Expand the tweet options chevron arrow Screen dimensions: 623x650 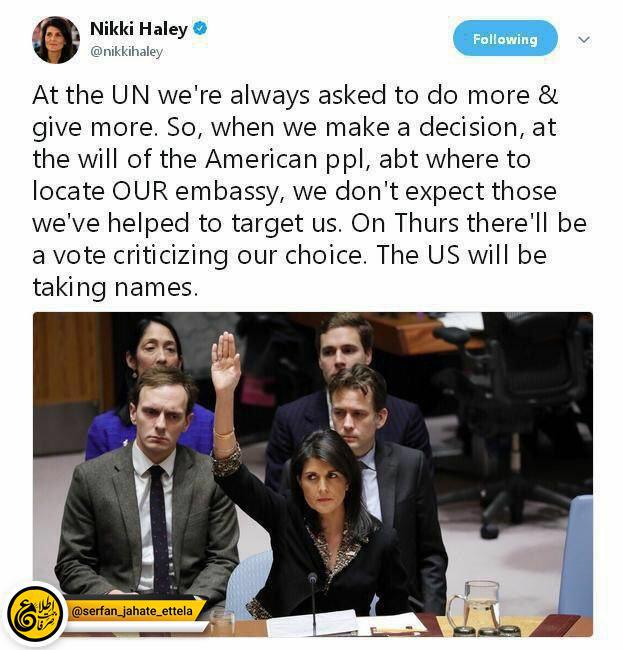[x=584, y=39]
